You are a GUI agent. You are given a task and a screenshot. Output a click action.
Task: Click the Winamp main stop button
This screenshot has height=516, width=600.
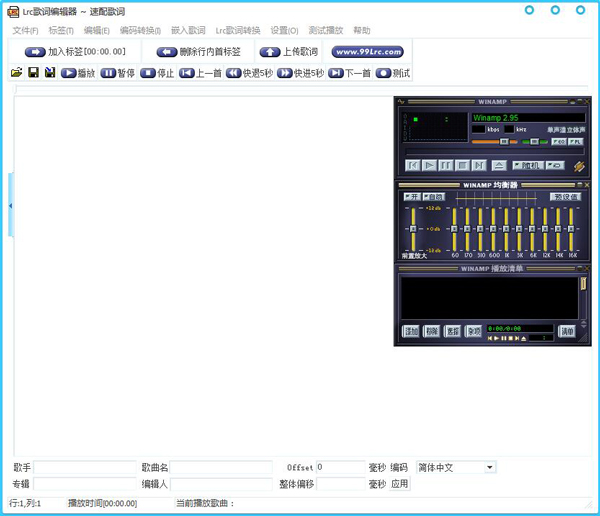click(462, 165)
